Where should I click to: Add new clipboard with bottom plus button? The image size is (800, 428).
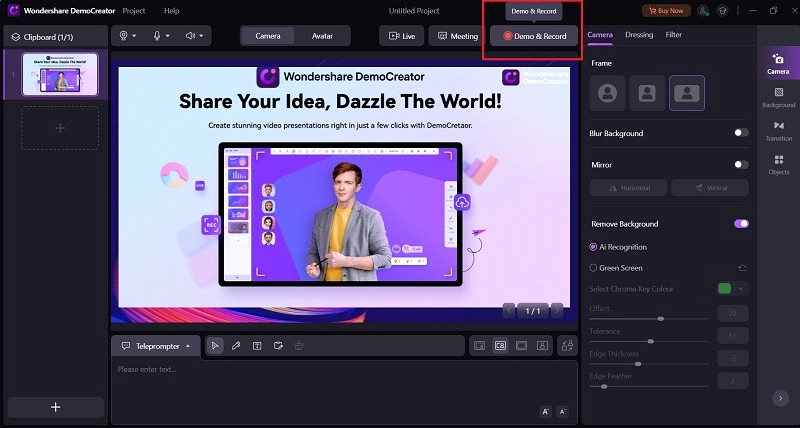[x=56, y=407]
